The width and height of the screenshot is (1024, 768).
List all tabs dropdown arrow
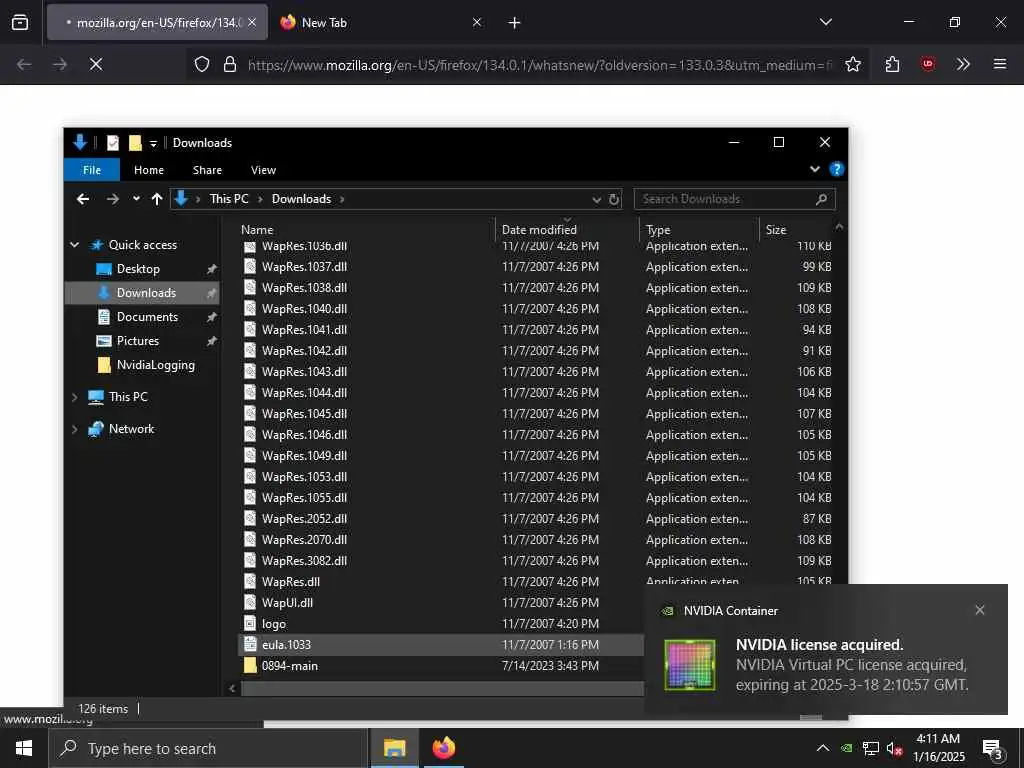(825, 22)
